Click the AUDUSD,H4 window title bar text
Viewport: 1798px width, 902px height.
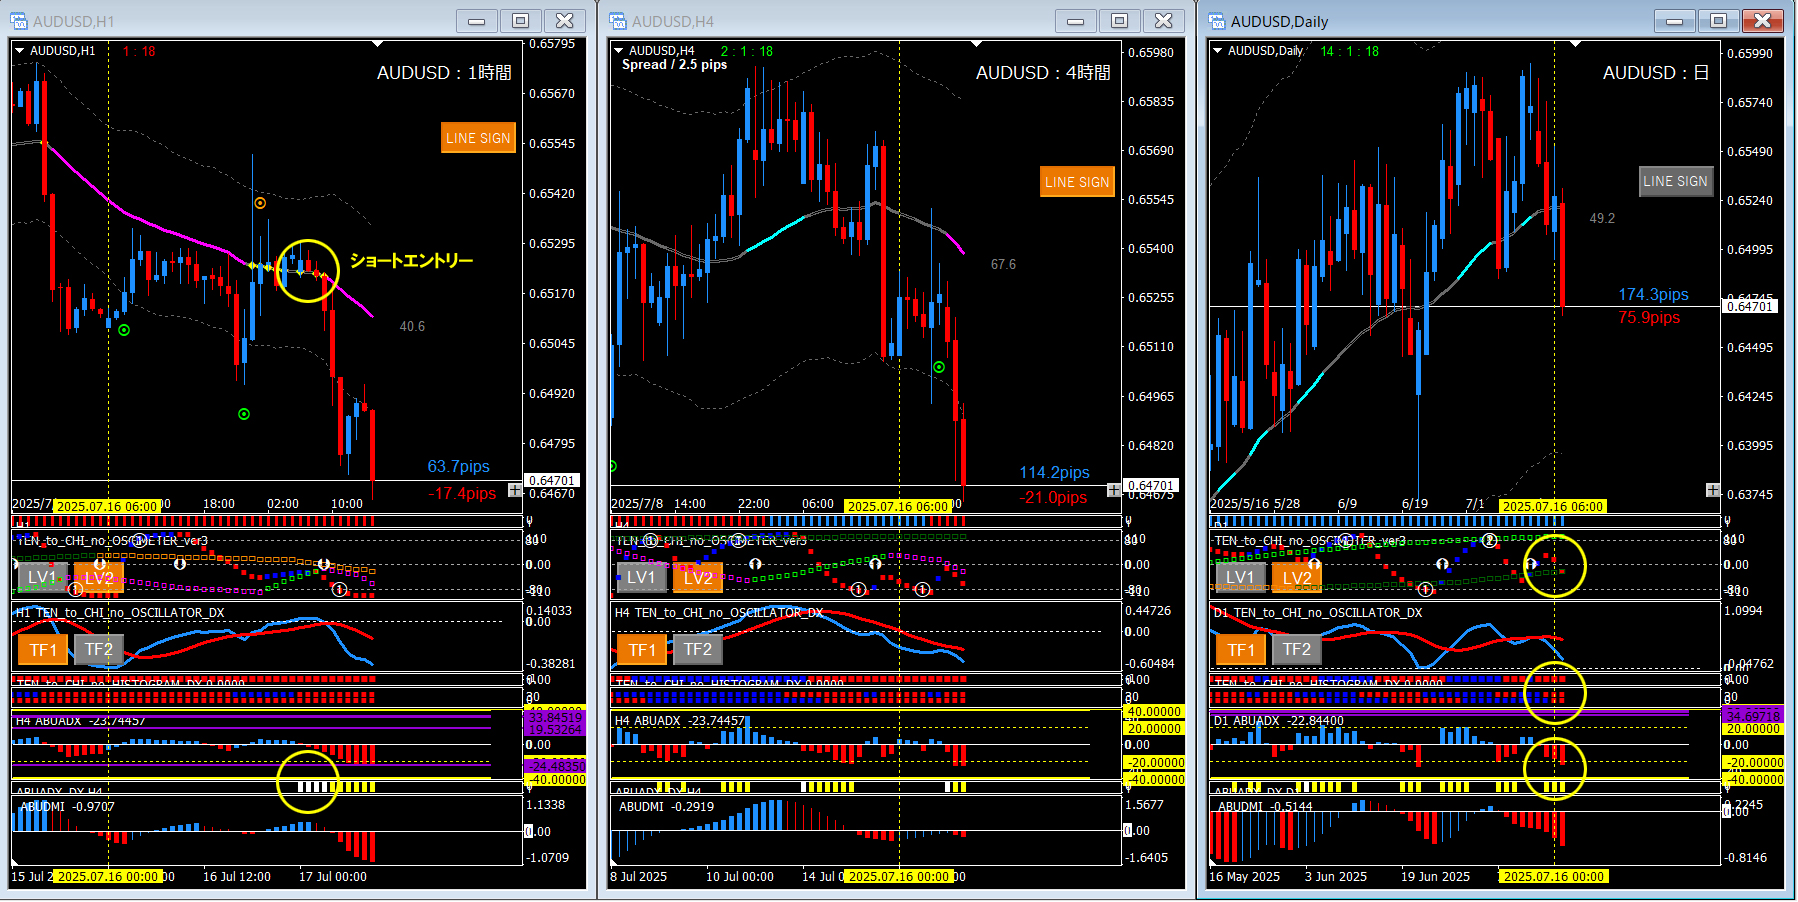coord(673,21)
